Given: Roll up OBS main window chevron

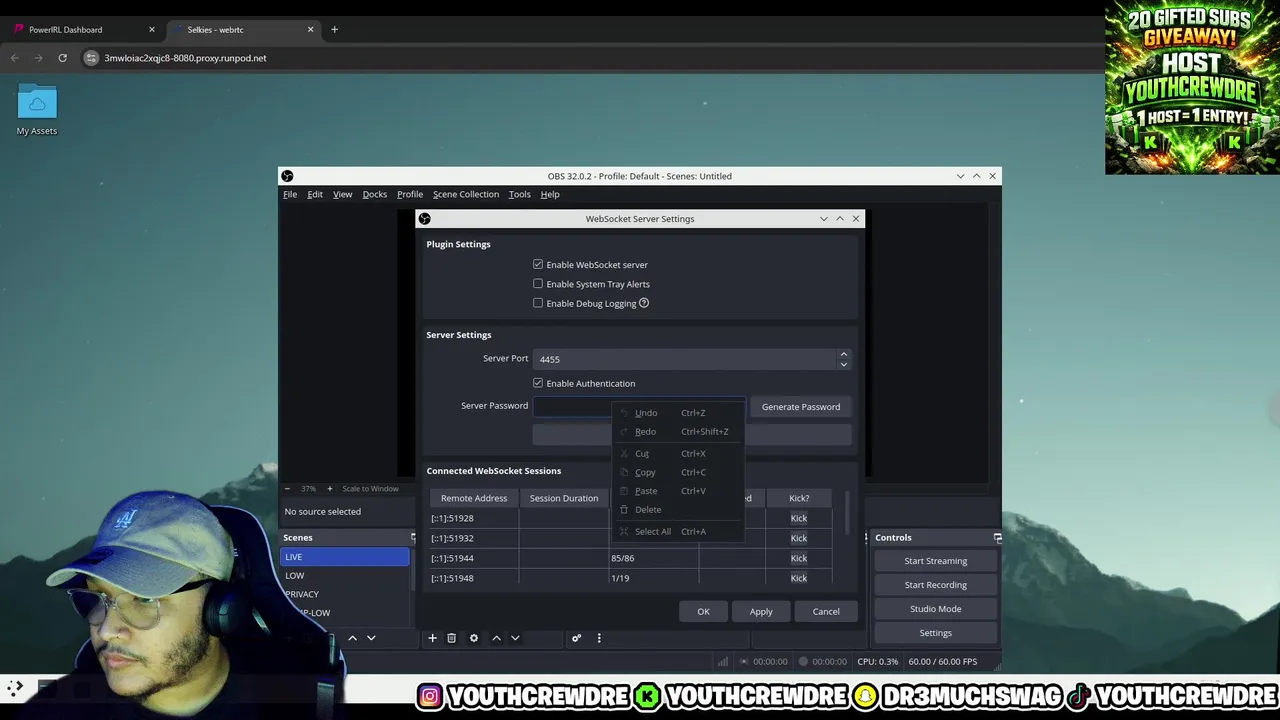Looking at the screenshot, I should tap(977, 176).
